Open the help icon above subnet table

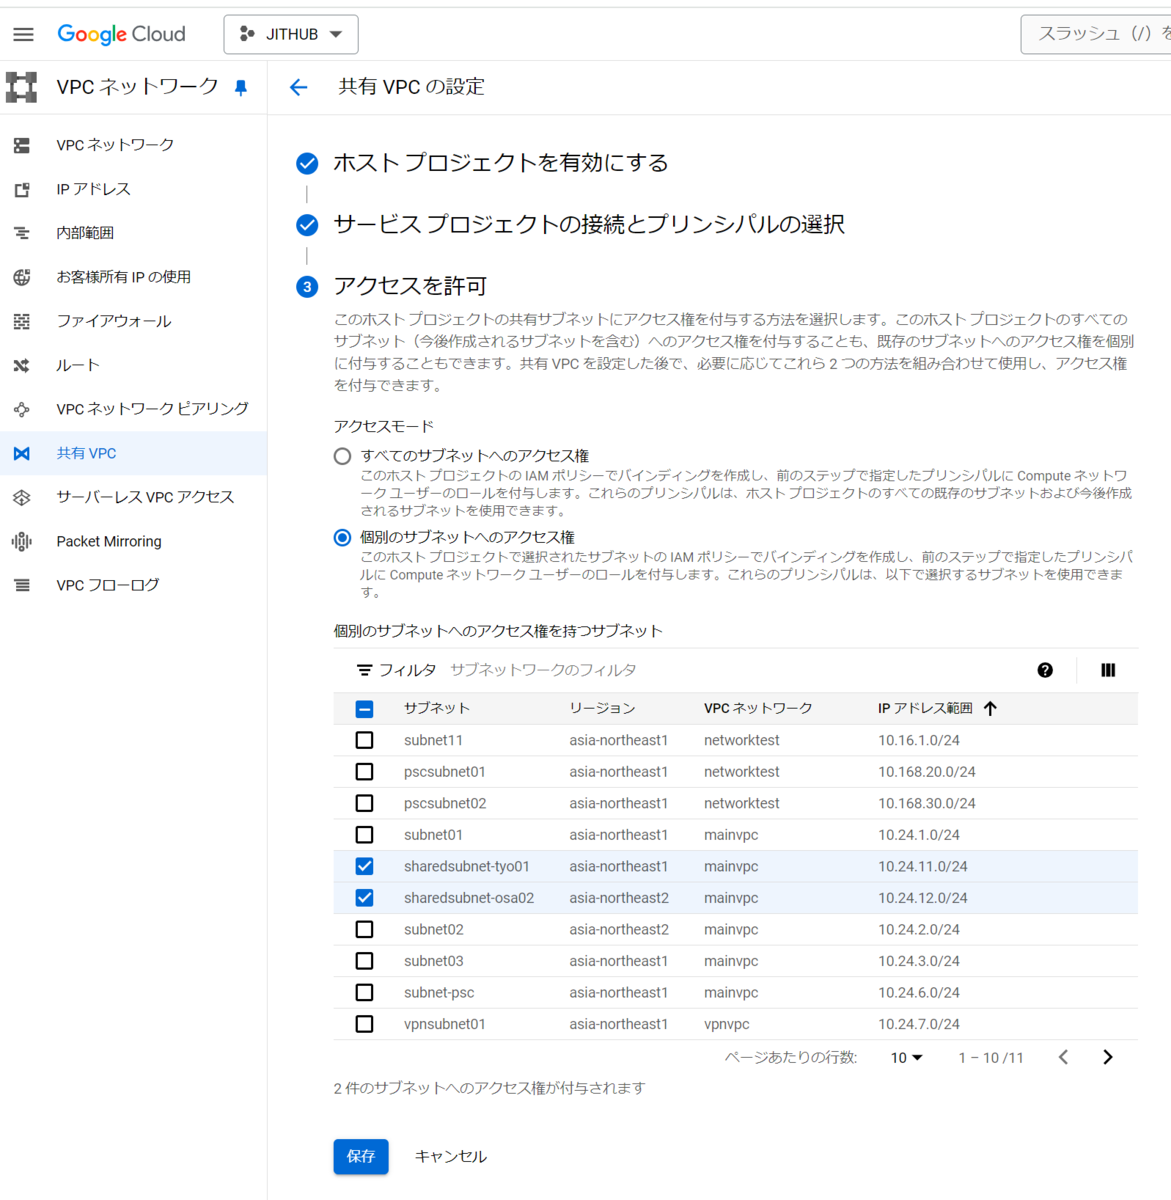pos(1045,670)
